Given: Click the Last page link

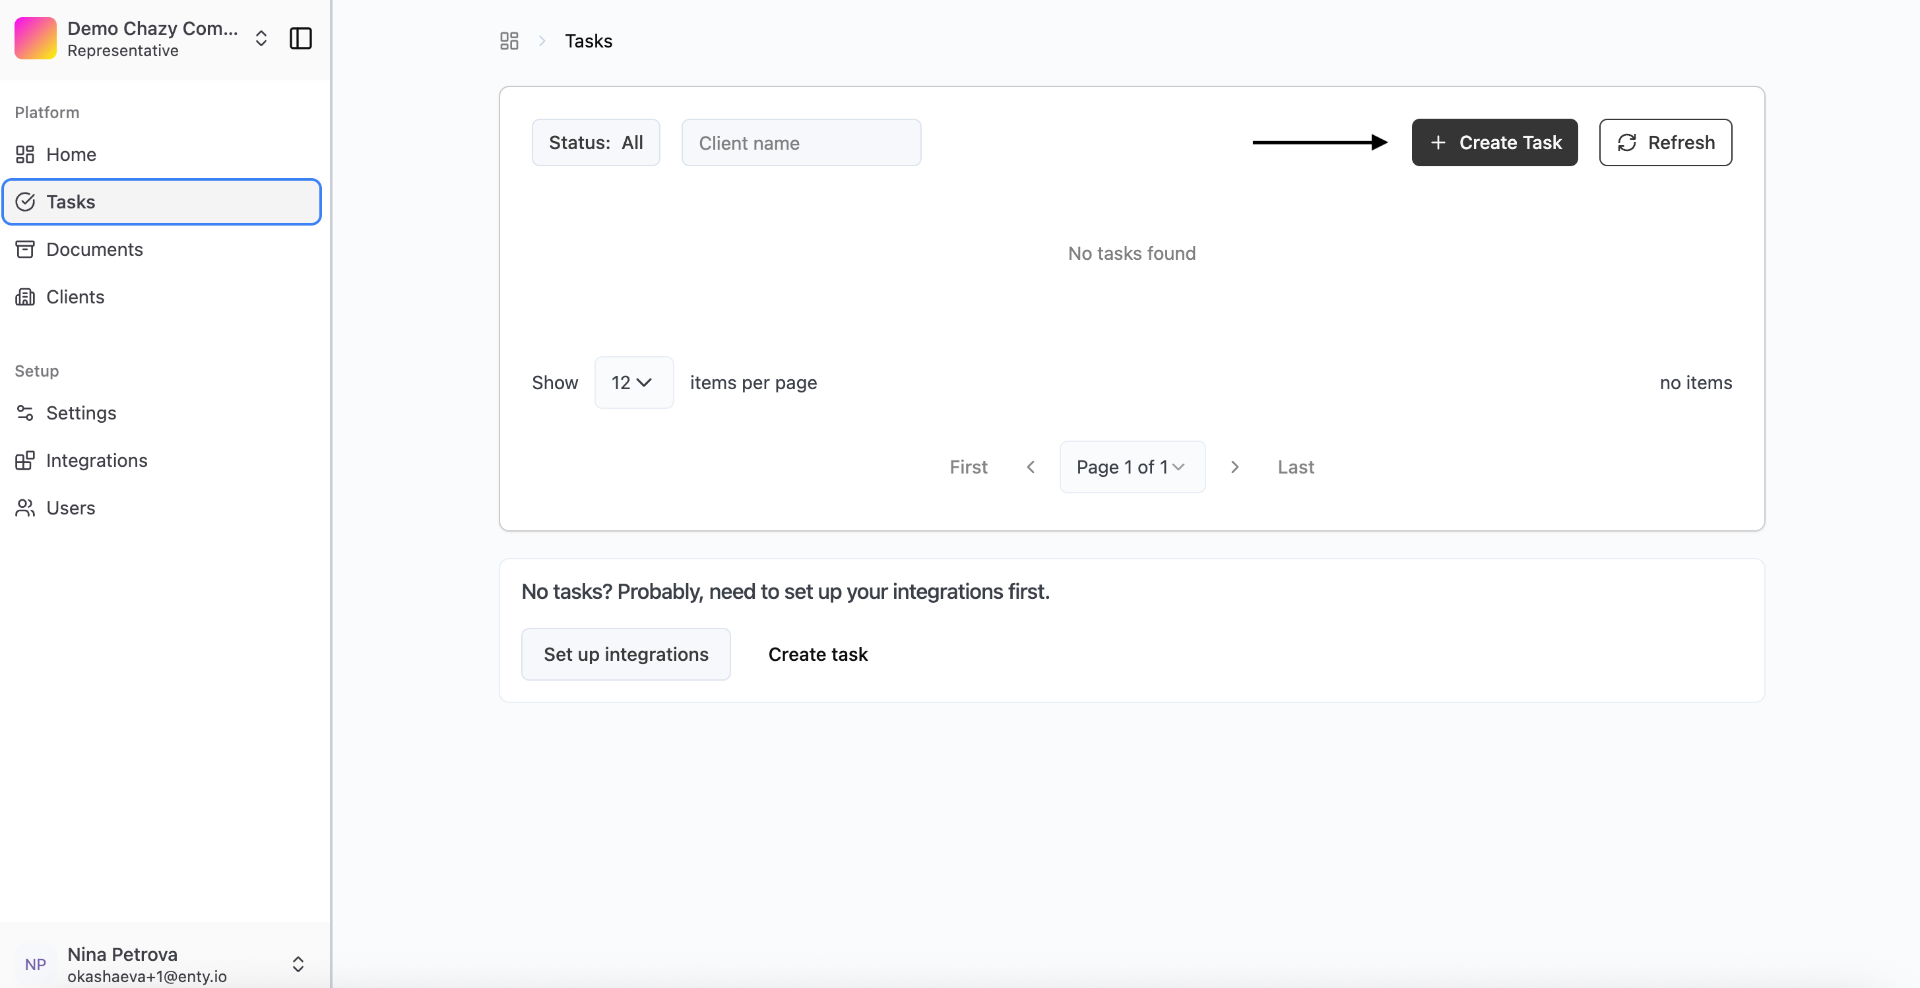Looking at the screenshot, I should click(x=1296, y=467).
